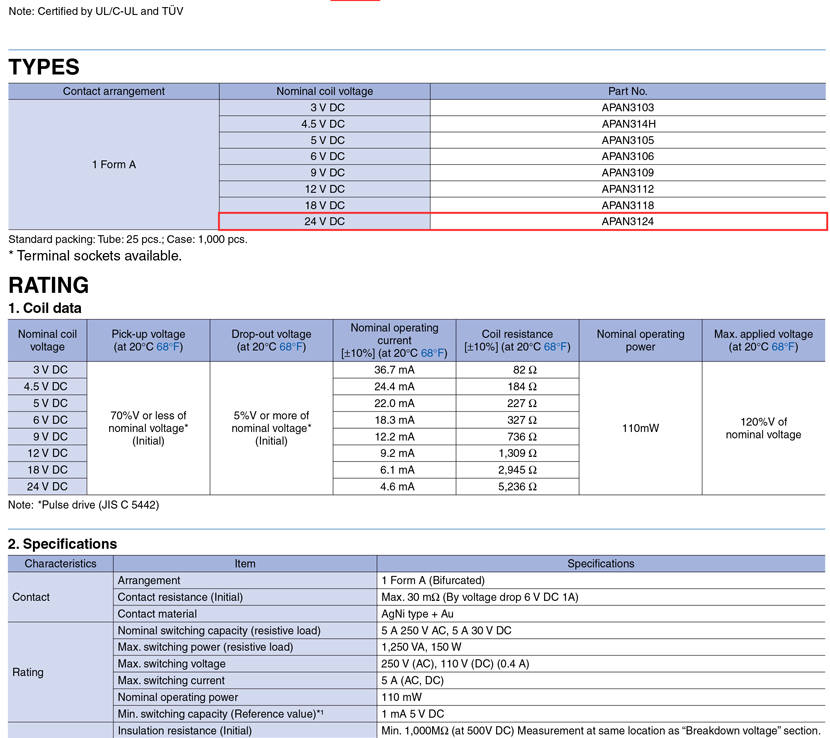Select part number APAN3109
The height and width of the screenshot is (738, 830).
627,173
